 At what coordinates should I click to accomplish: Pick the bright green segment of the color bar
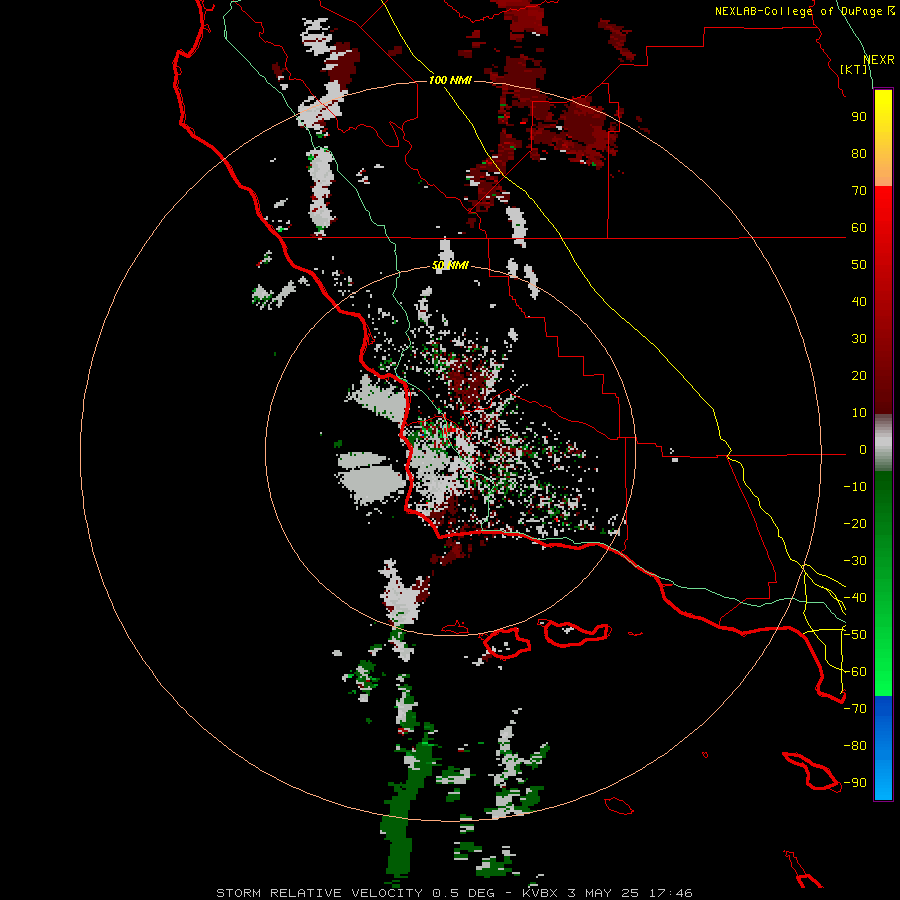tap(883, 660)
